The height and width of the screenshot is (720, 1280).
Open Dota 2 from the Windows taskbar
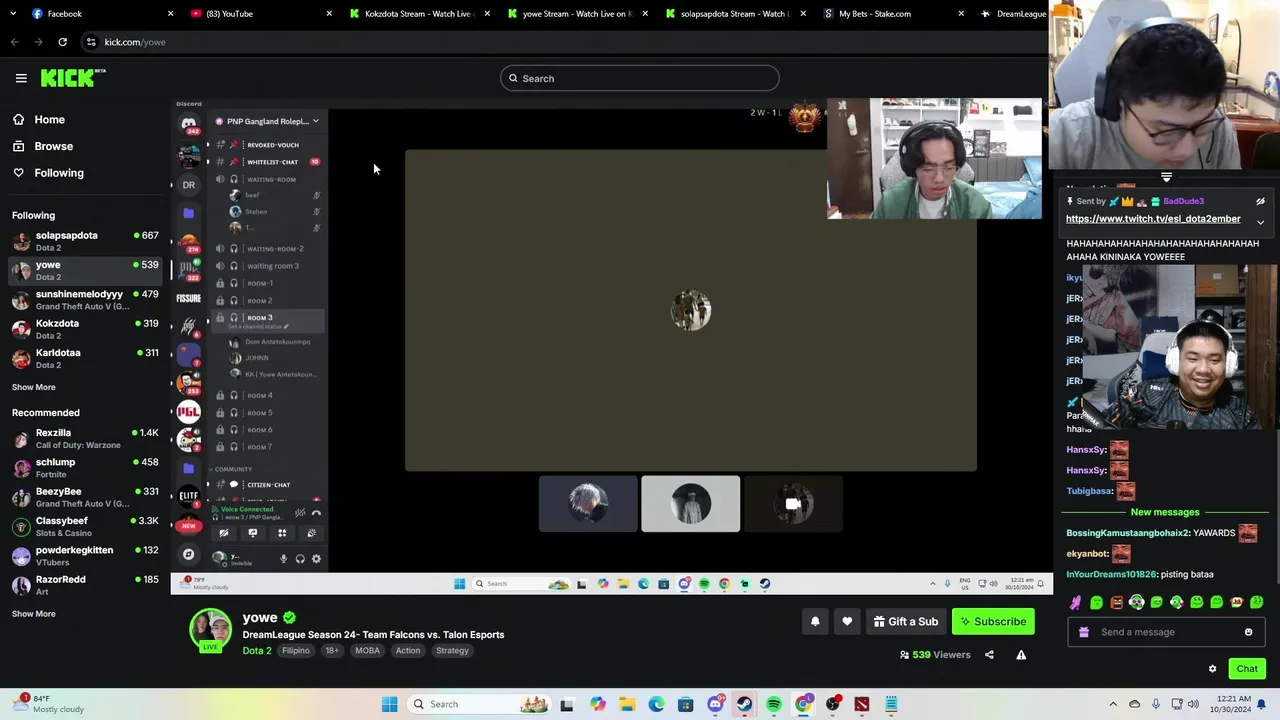pos(862,704)
